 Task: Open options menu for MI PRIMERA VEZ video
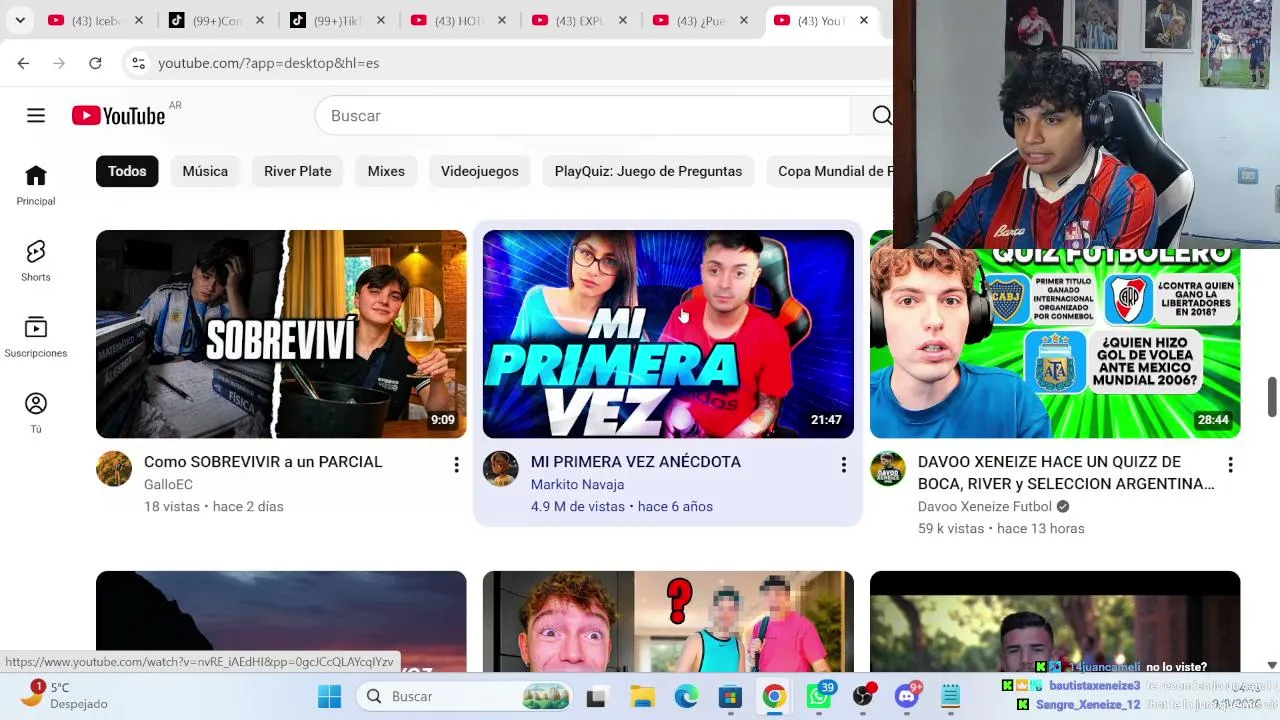(x=843, y=465)
